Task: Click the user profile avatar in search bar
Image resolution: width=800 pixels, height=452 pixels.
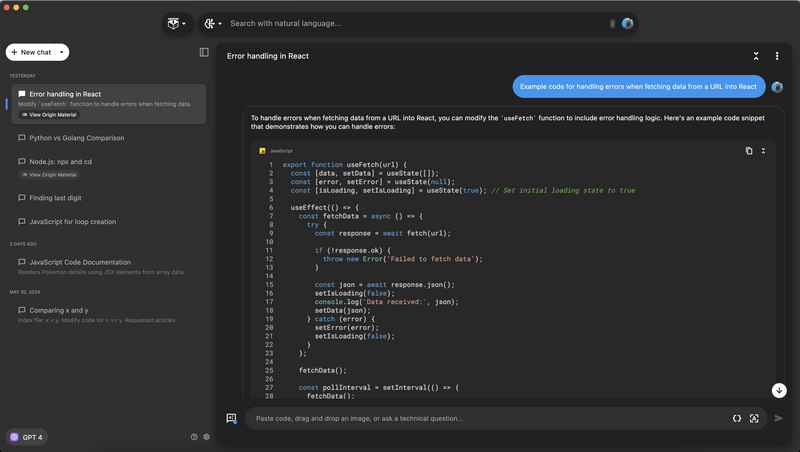Action: click(628, 23)
